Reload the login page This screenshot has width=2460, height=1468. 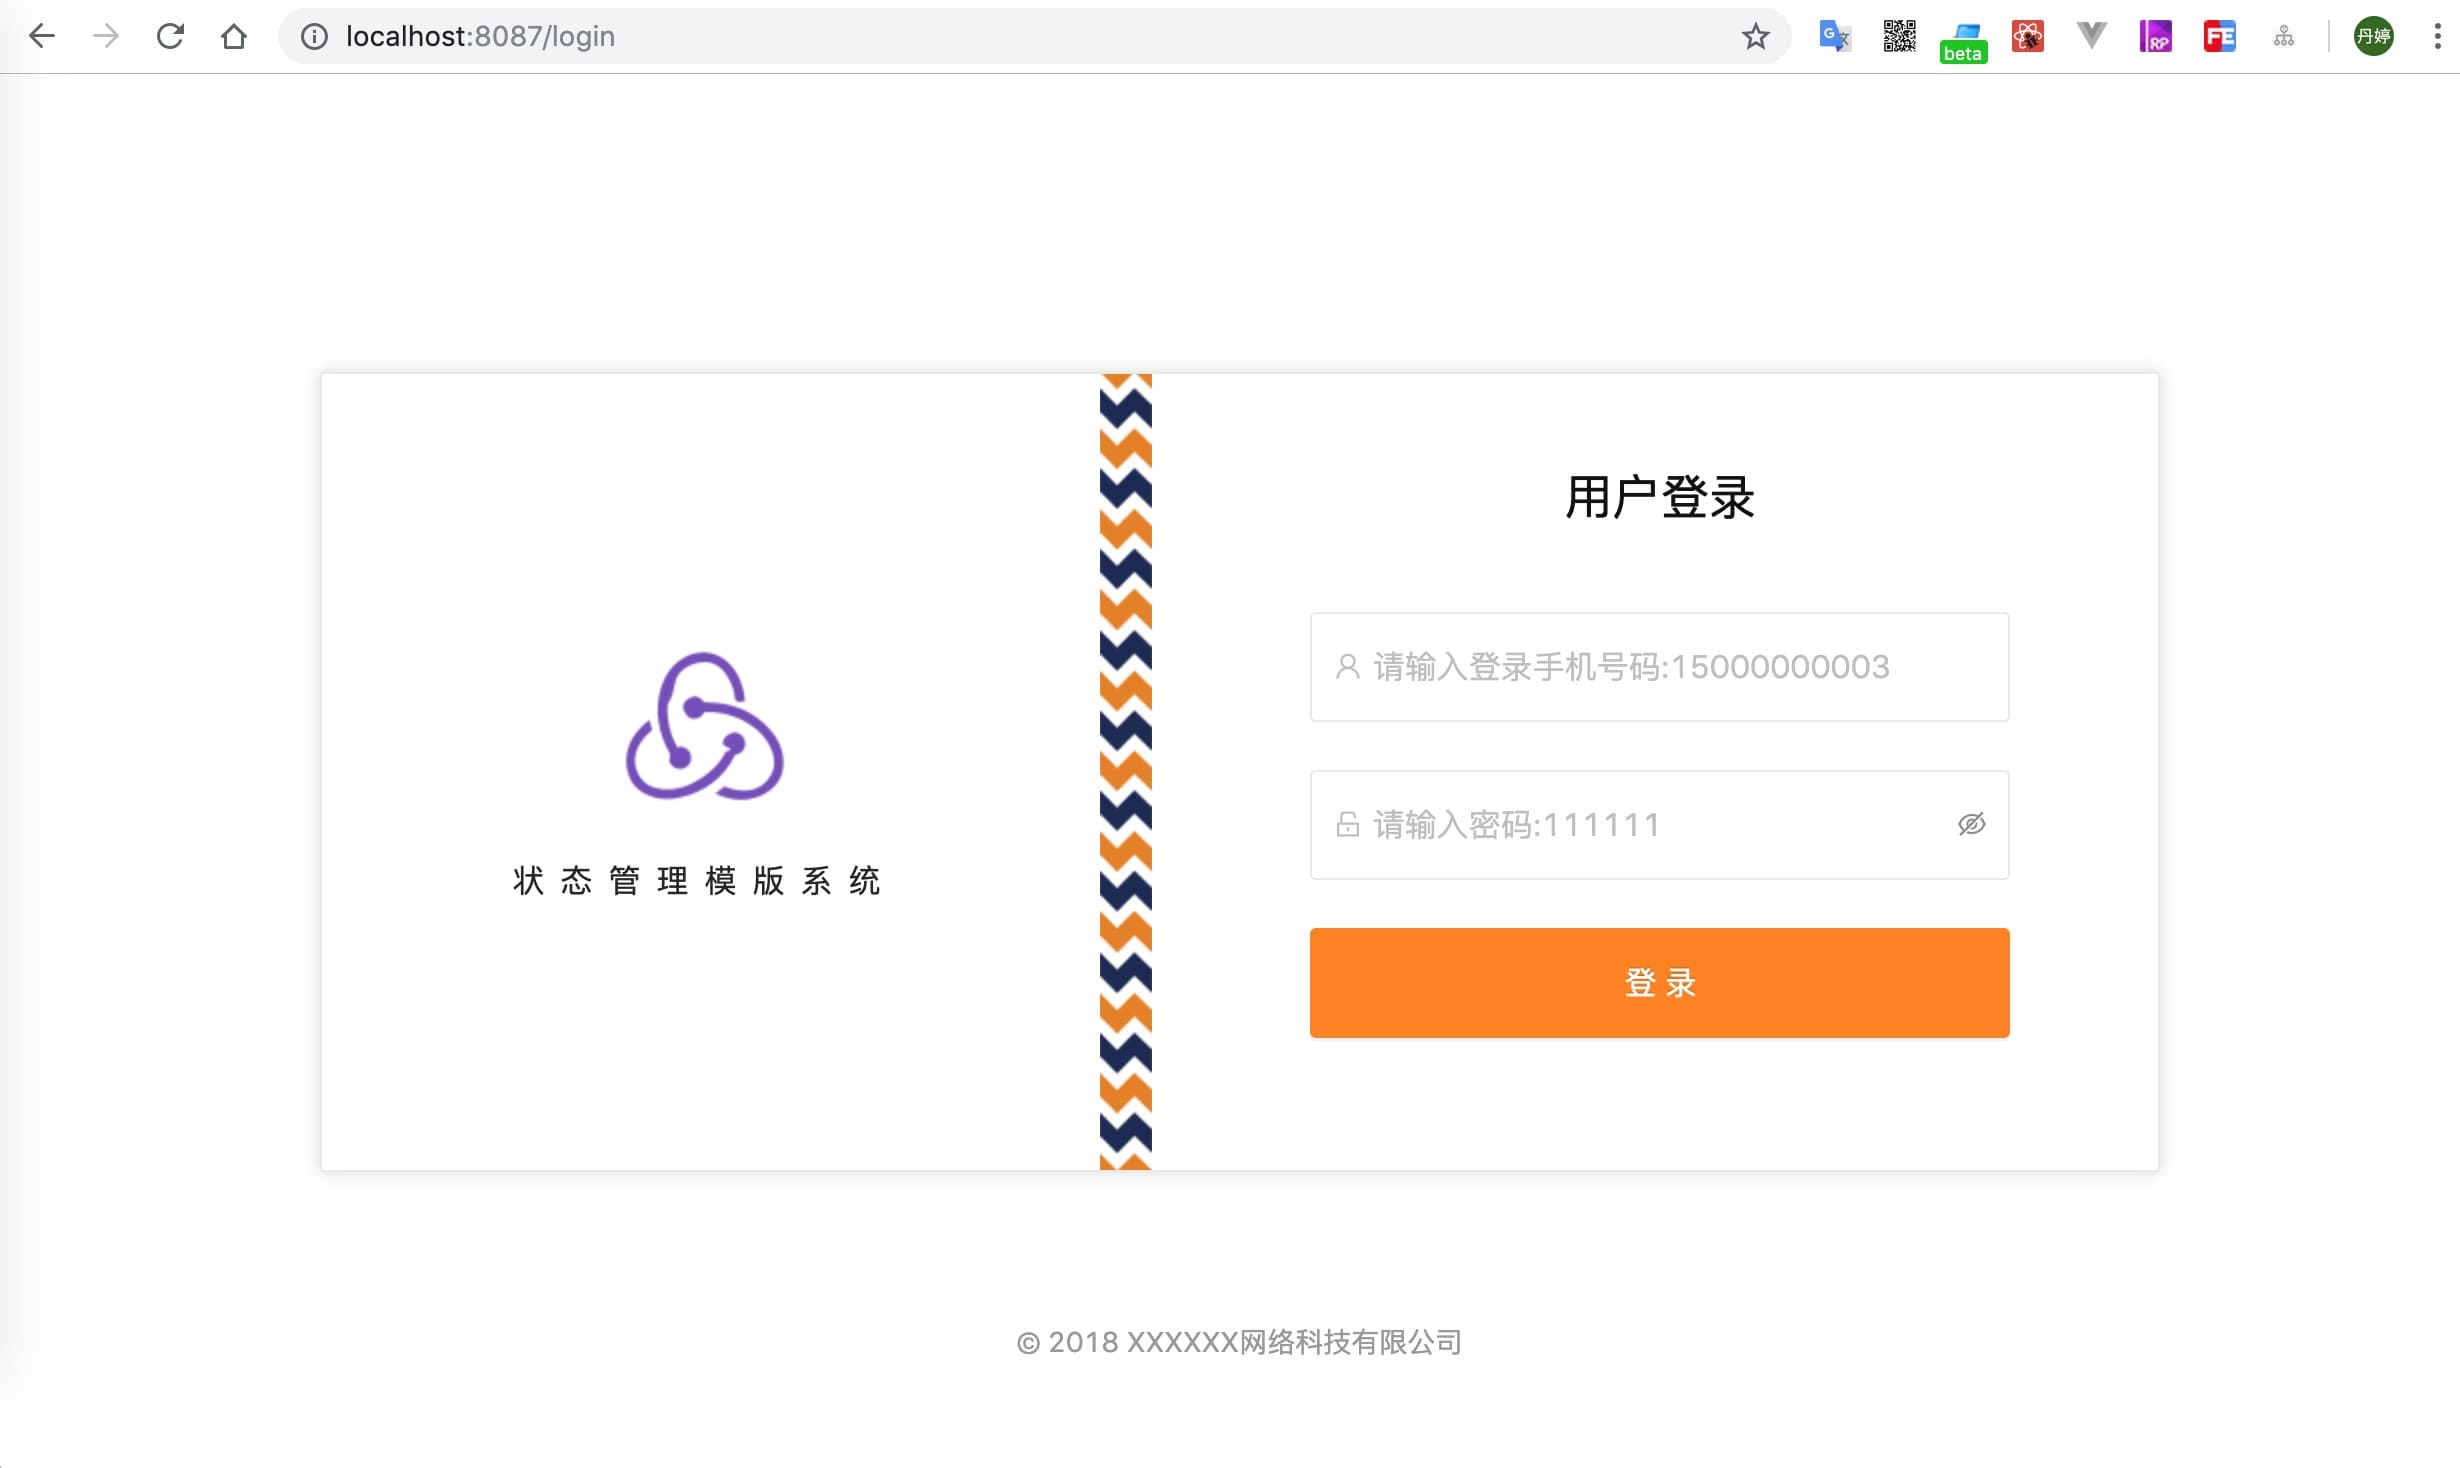[170, 37]
